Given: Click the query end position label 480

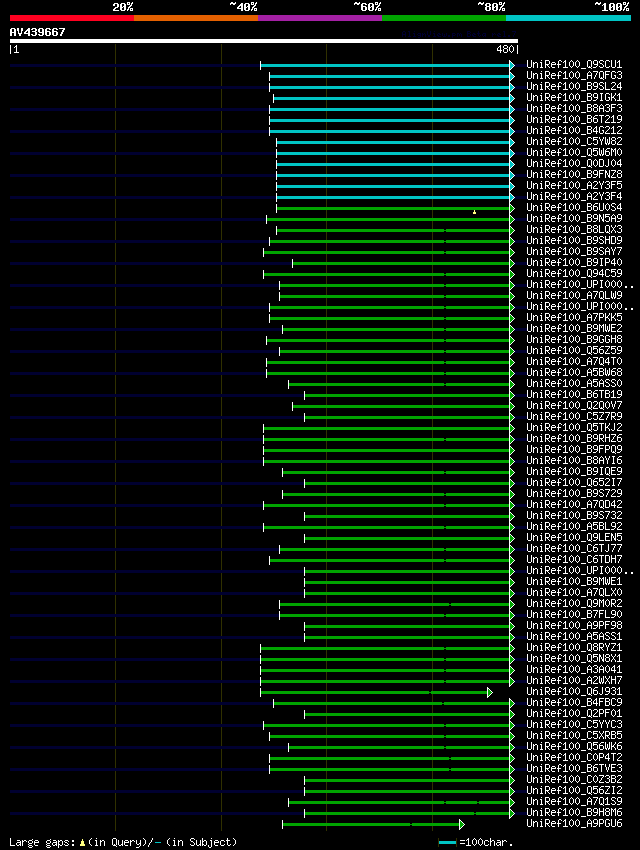Looking at the screenshot, I should 505,49.
